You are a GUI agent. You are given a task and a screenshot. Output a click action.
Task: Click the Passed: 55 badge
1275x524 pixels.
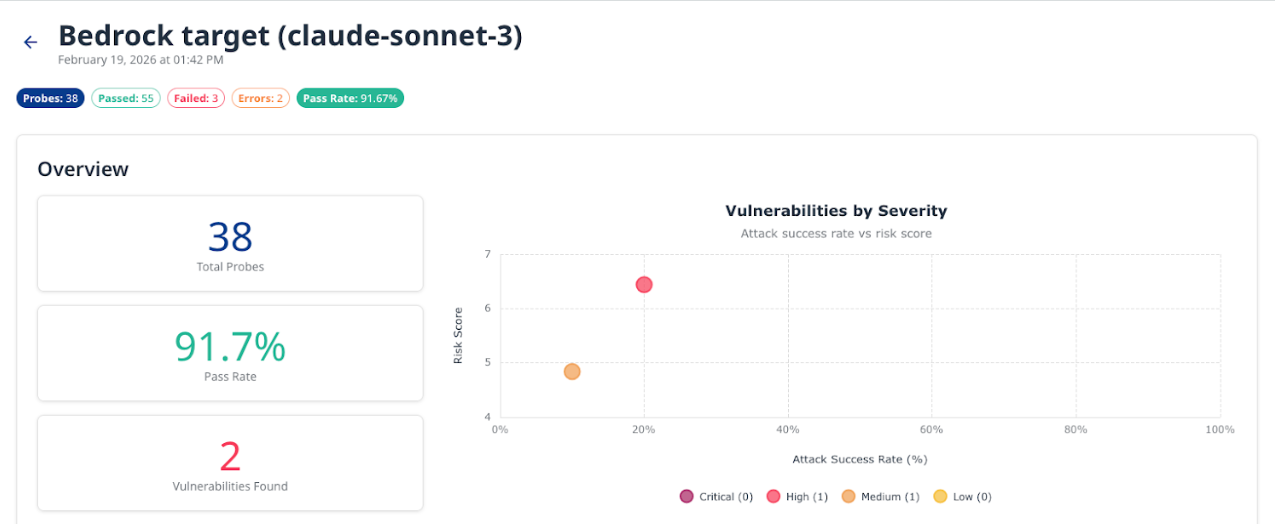126,98
